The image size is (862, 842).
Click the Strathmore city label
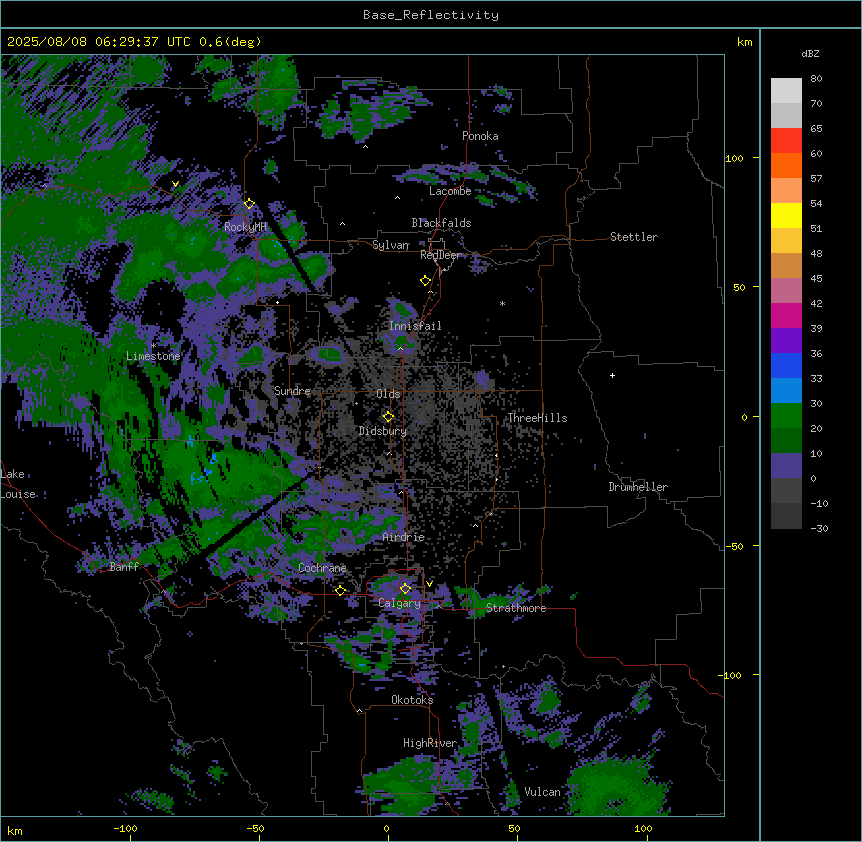coord(516,608)
